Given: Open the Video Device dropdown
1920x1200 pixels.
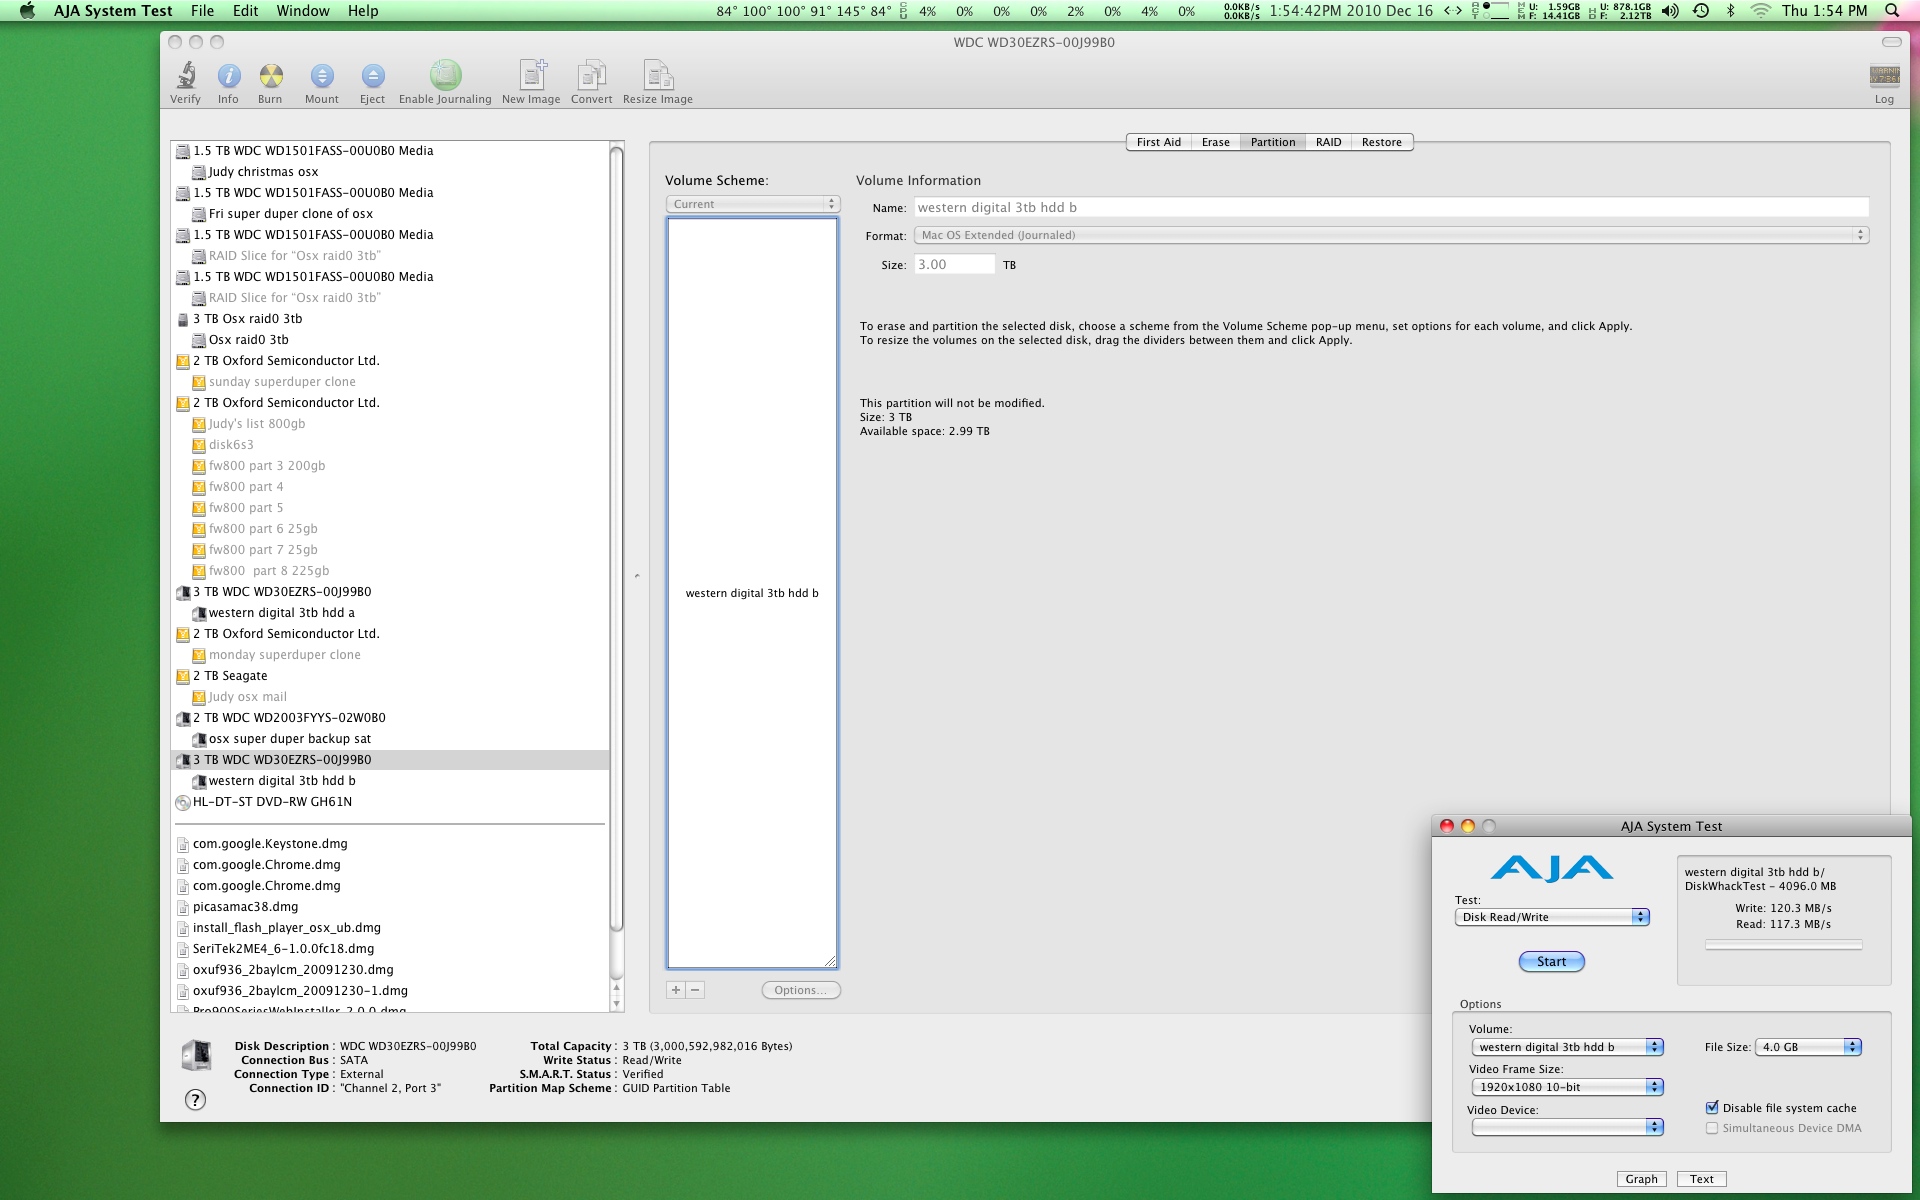Looking at the screenshot, I should pos(1567,1127).
